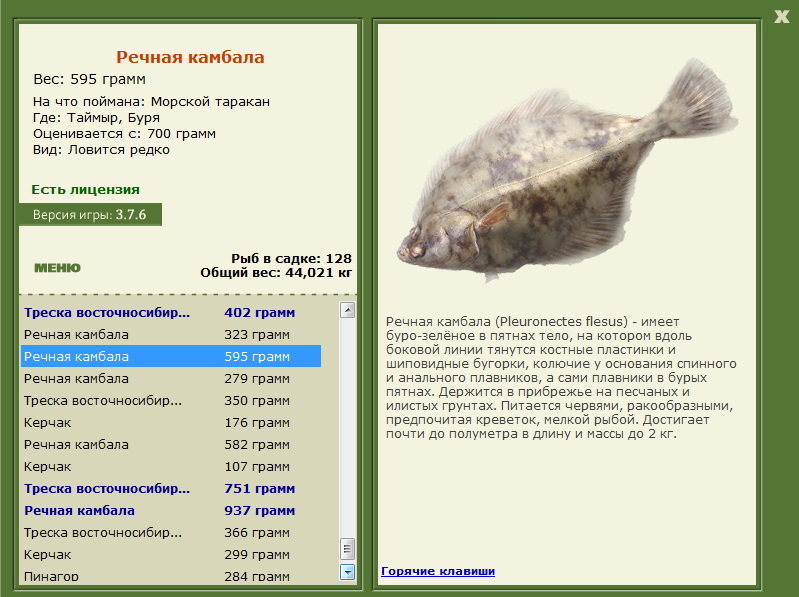This screenshot has height=597, width=799.
Task: Select Треска восточносибир... 402 грамм row
Action: coord(171,312)
